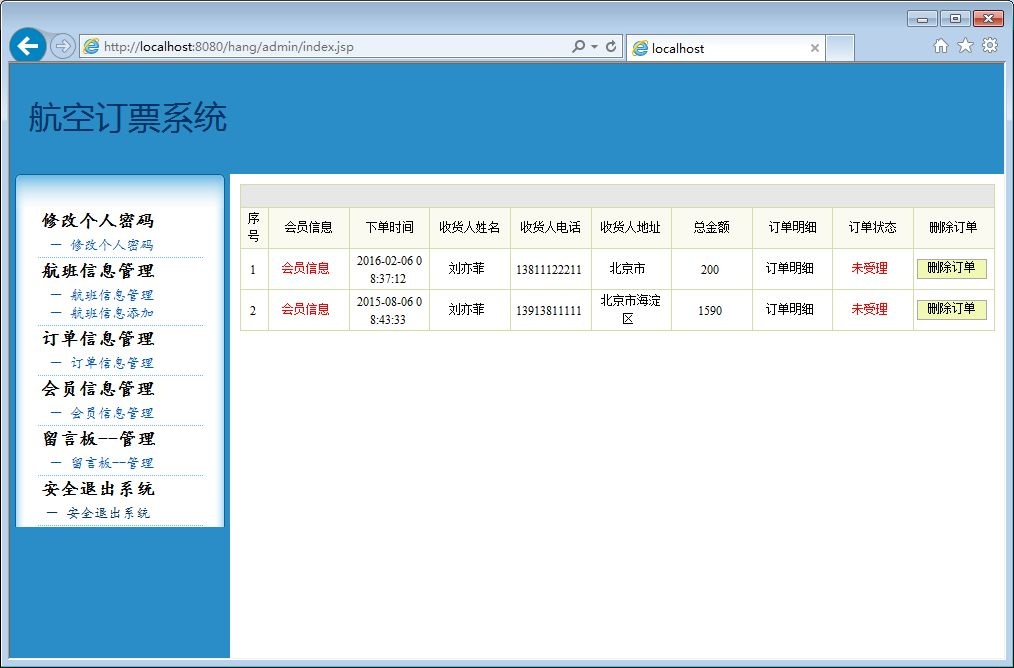Image resolution: width=1014 pixels, height=668 pixels.
Task: Click the browser forward arrow button
Action: pos(63,47)
